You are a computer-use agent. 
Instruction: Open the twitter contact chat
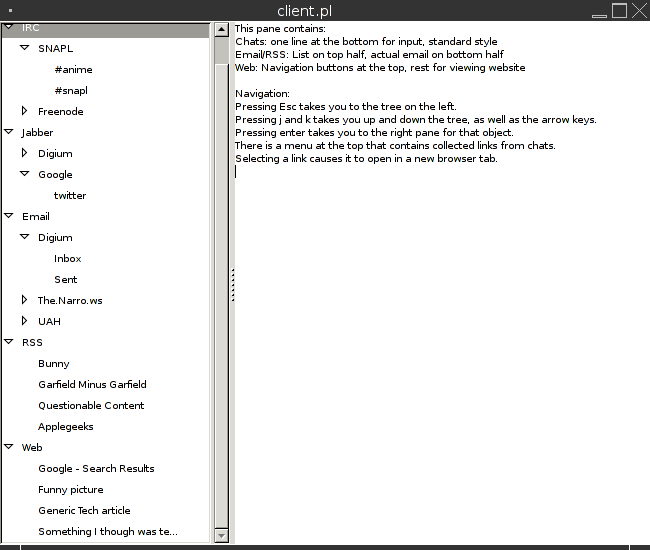pyautogui.click(x=70, y=196)
